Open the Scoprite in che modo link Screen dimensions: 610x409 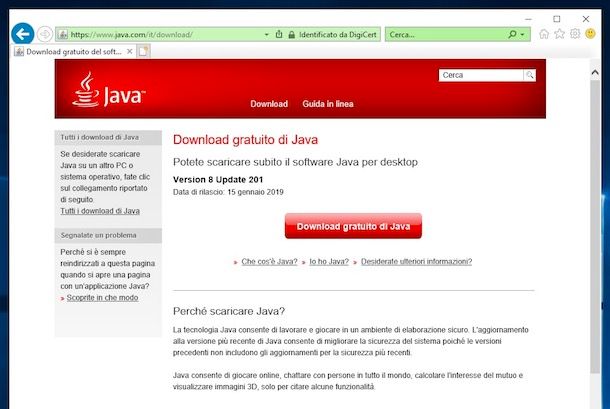coord(102,298)
